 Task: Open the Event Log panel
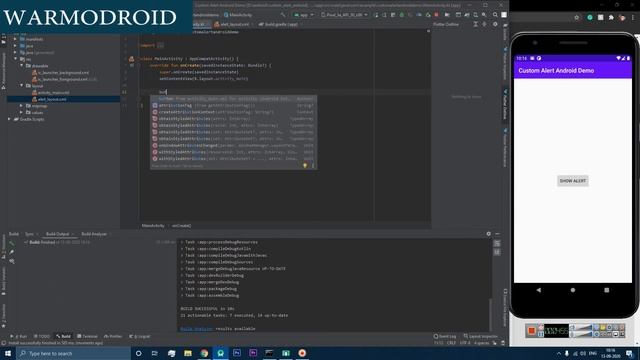[445, 336]
